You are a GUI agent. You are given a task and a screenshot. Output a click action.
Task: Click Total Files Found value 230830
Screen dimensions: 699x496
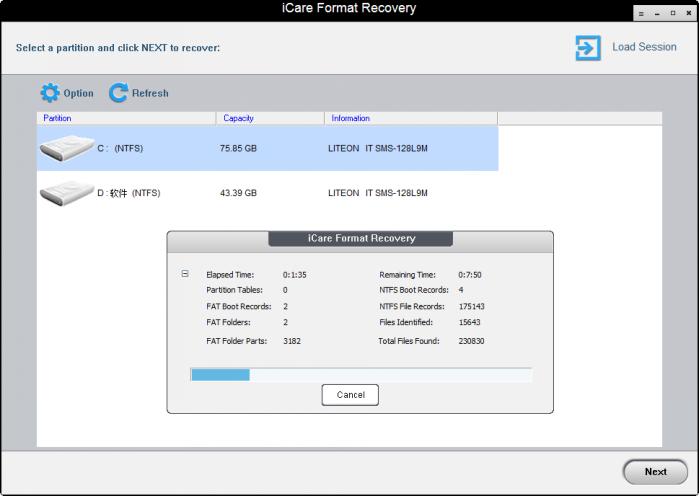(471, 341)
